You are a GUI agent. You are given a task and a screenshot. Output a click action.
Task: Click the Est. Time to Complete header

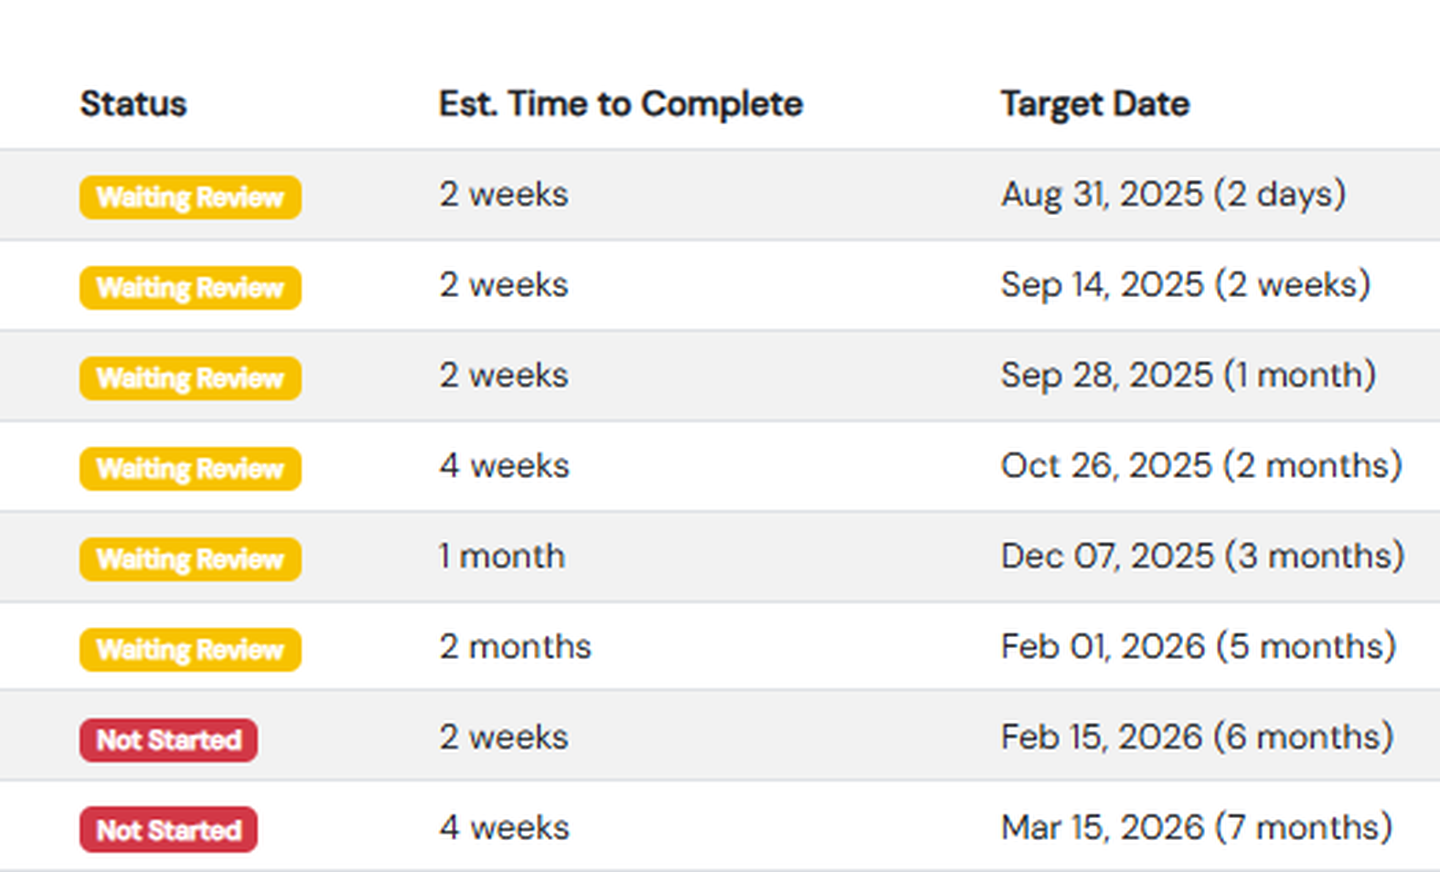click(620, 104)
